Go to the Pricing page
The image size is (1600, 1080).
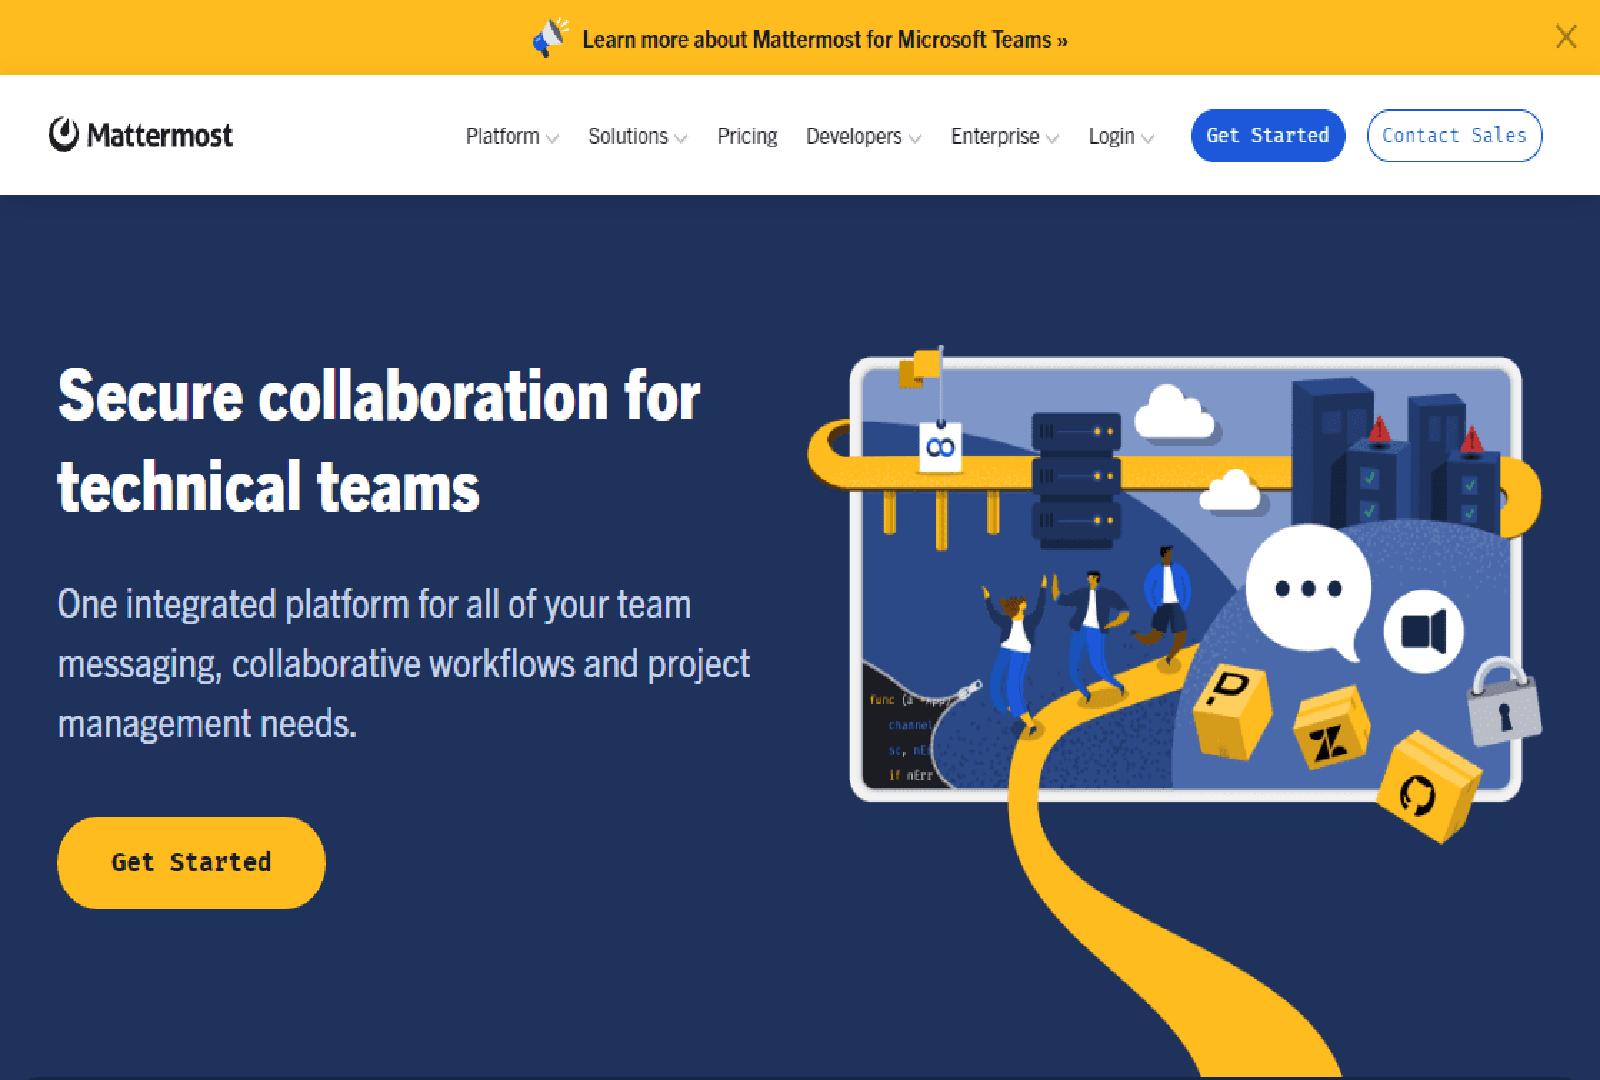click(747, 136)
